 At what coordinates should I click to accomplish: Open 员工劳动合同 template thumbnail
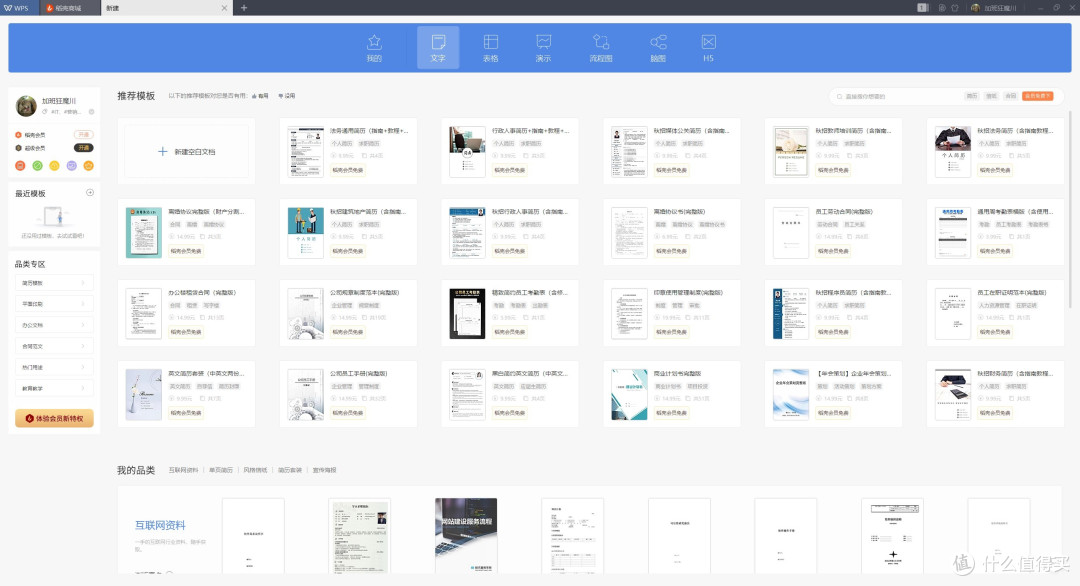point(791,233)
